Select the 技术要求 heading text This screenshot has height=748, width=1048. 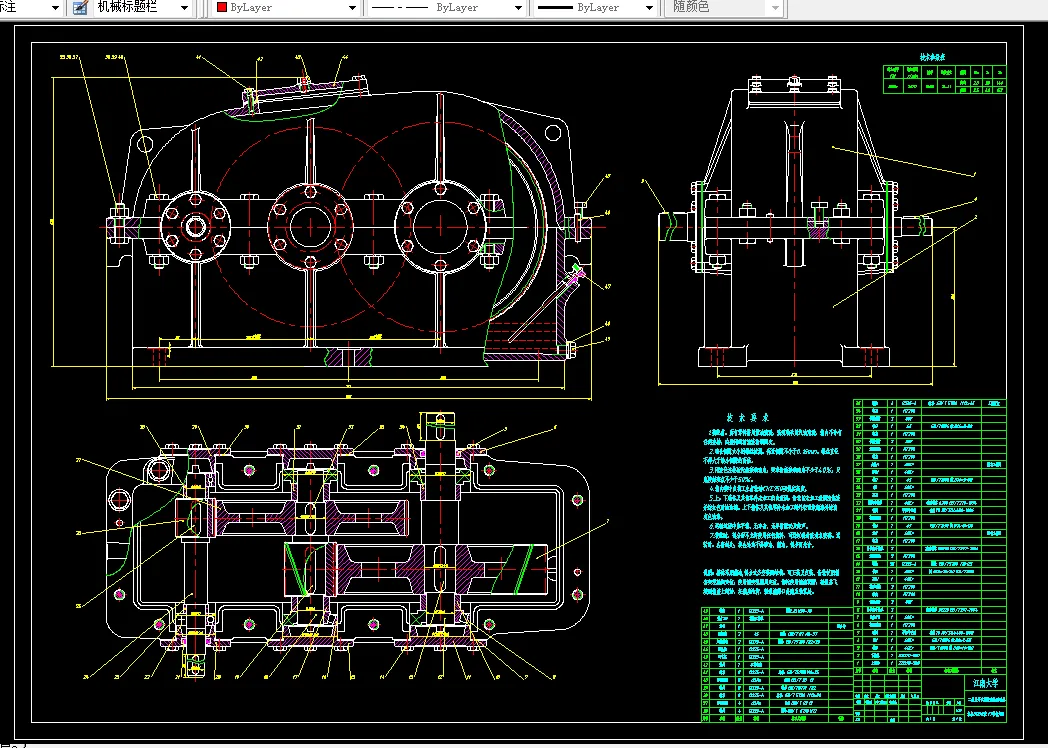pyautogui.click(x=747, y=417)
